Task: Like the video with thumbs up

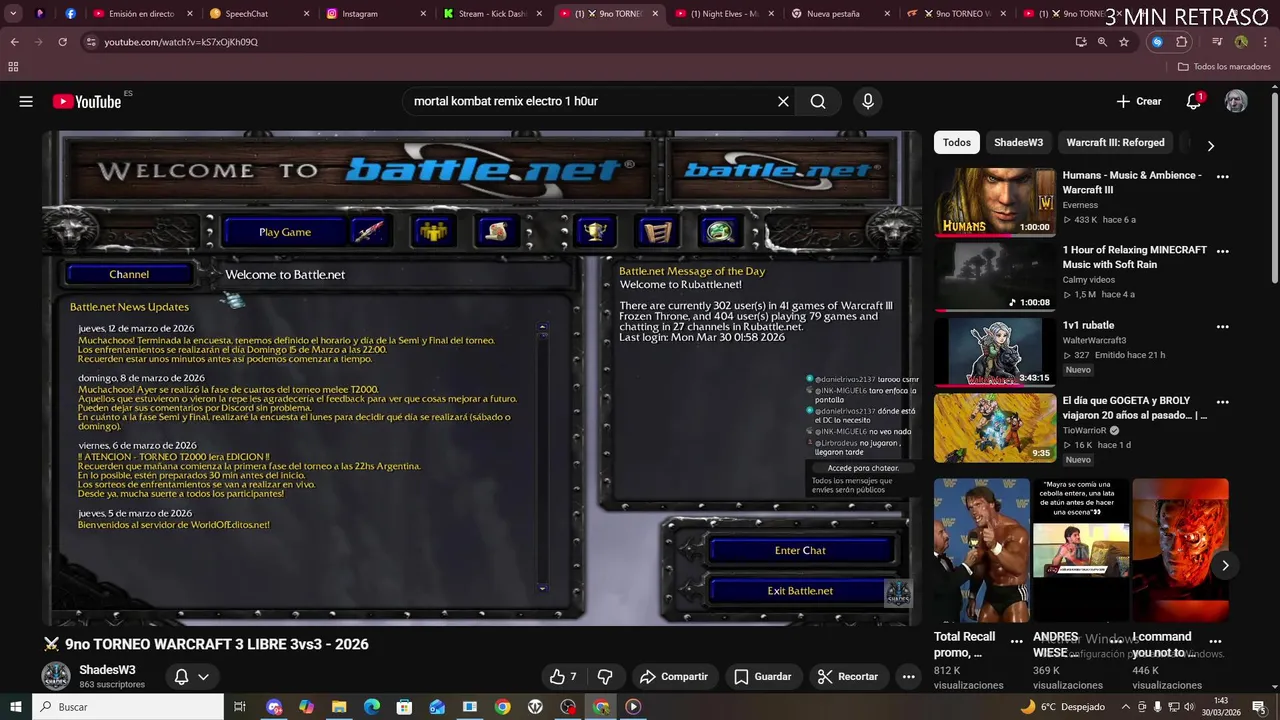Action: point(563,677)
